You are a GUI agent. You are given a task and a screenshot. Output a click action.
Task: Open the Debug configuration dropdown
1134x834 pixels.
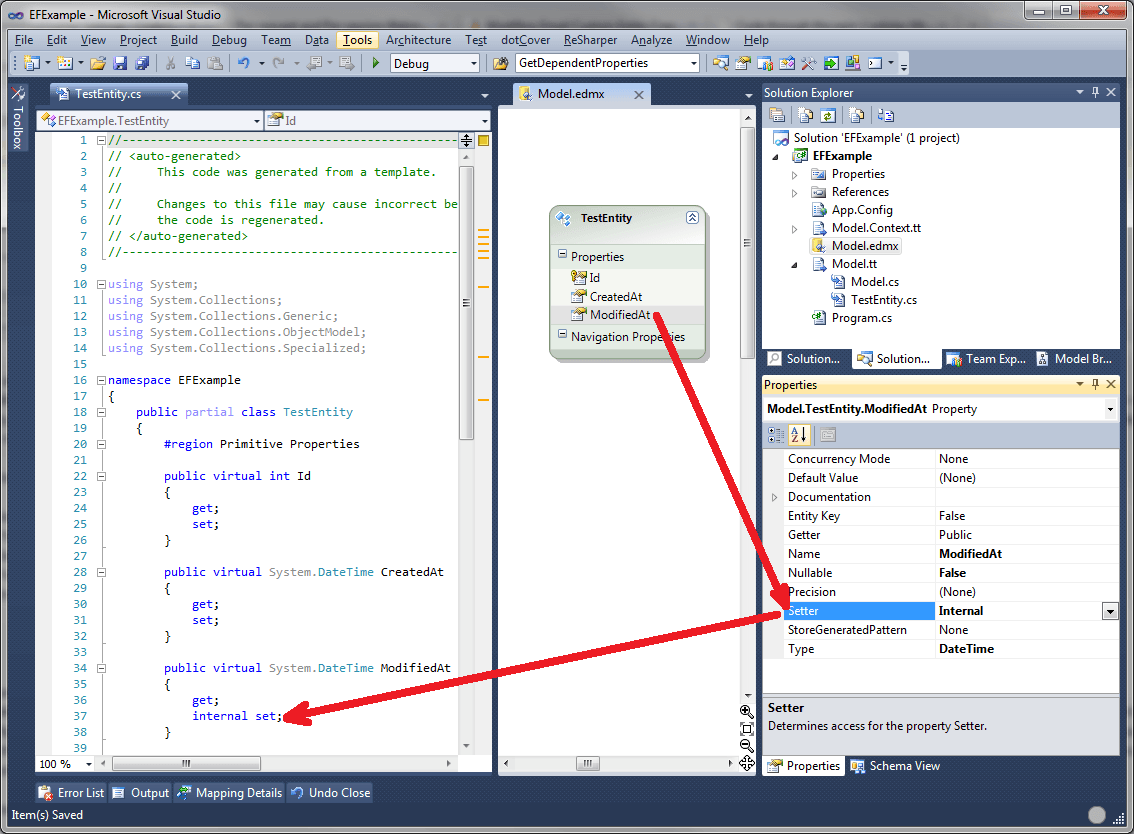click(474, 63)
